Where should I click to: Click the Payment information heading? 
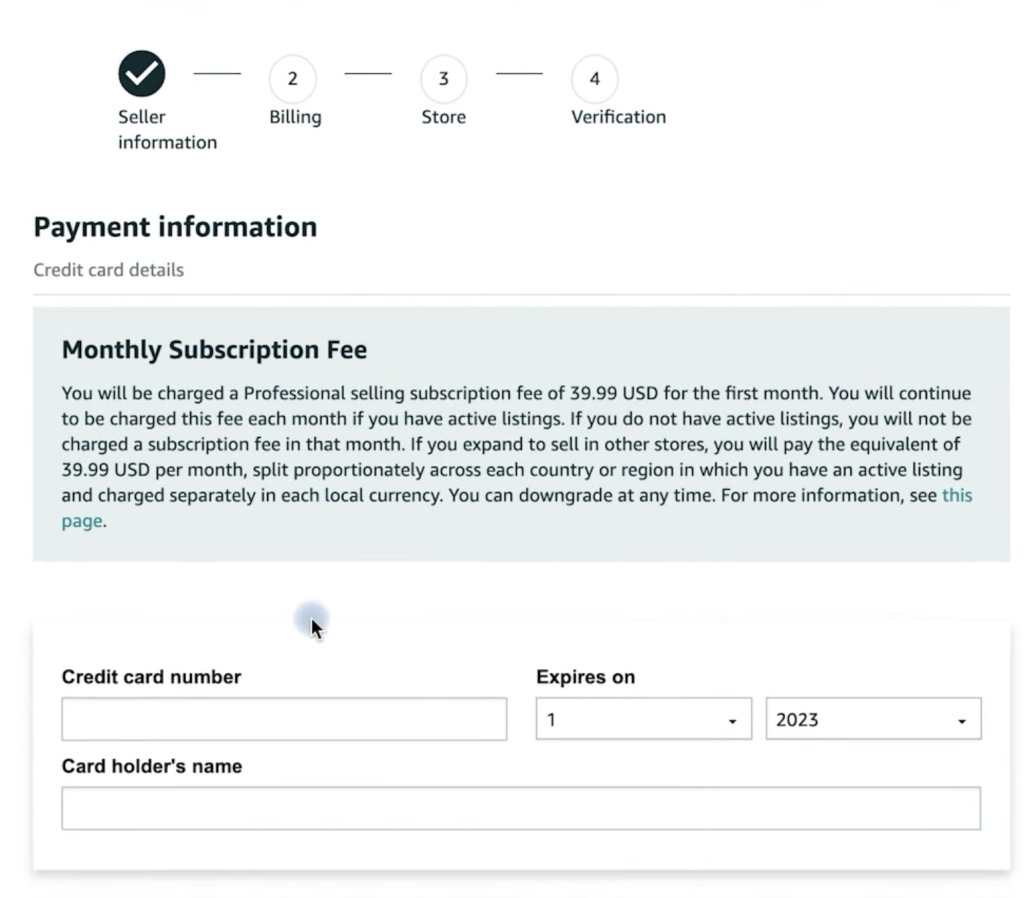pyautogui.click(x=175, y=227)
